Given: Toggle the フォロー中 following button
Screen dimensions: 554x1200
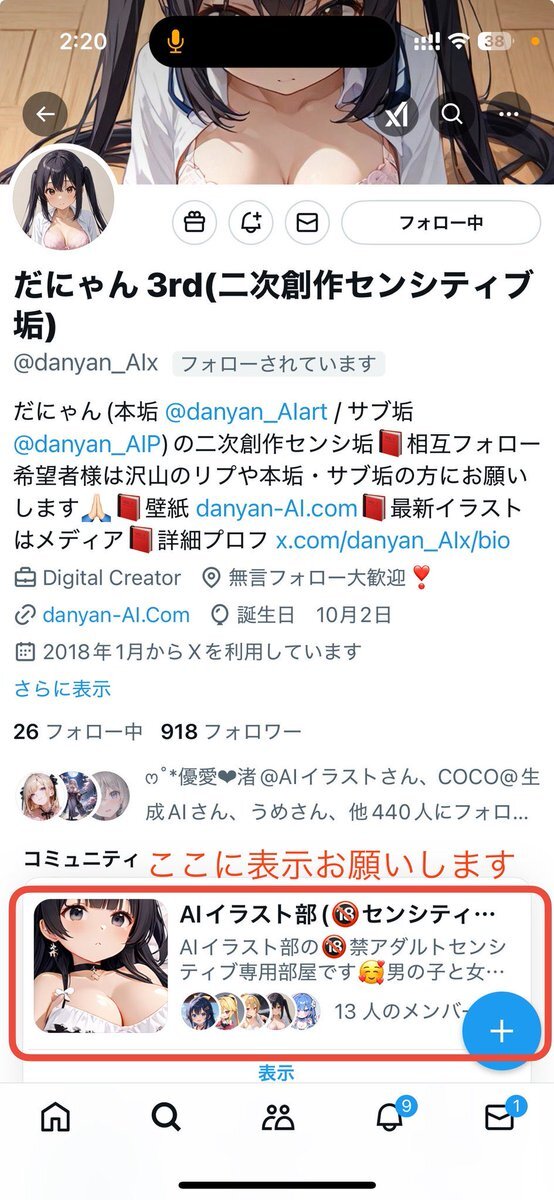Looking at the screenshot, I should click(441, 223).
